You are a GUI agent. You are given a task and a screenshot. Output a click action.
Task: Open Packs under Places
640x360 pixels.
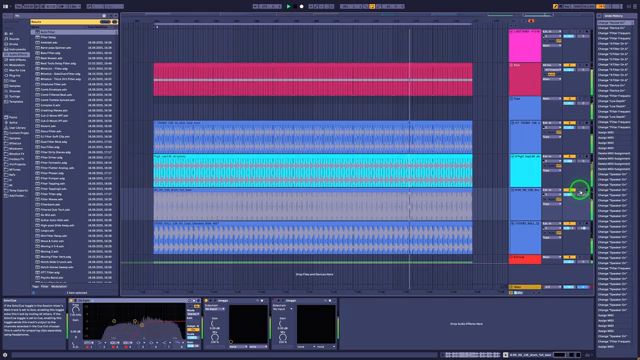(x=13, y=118)
